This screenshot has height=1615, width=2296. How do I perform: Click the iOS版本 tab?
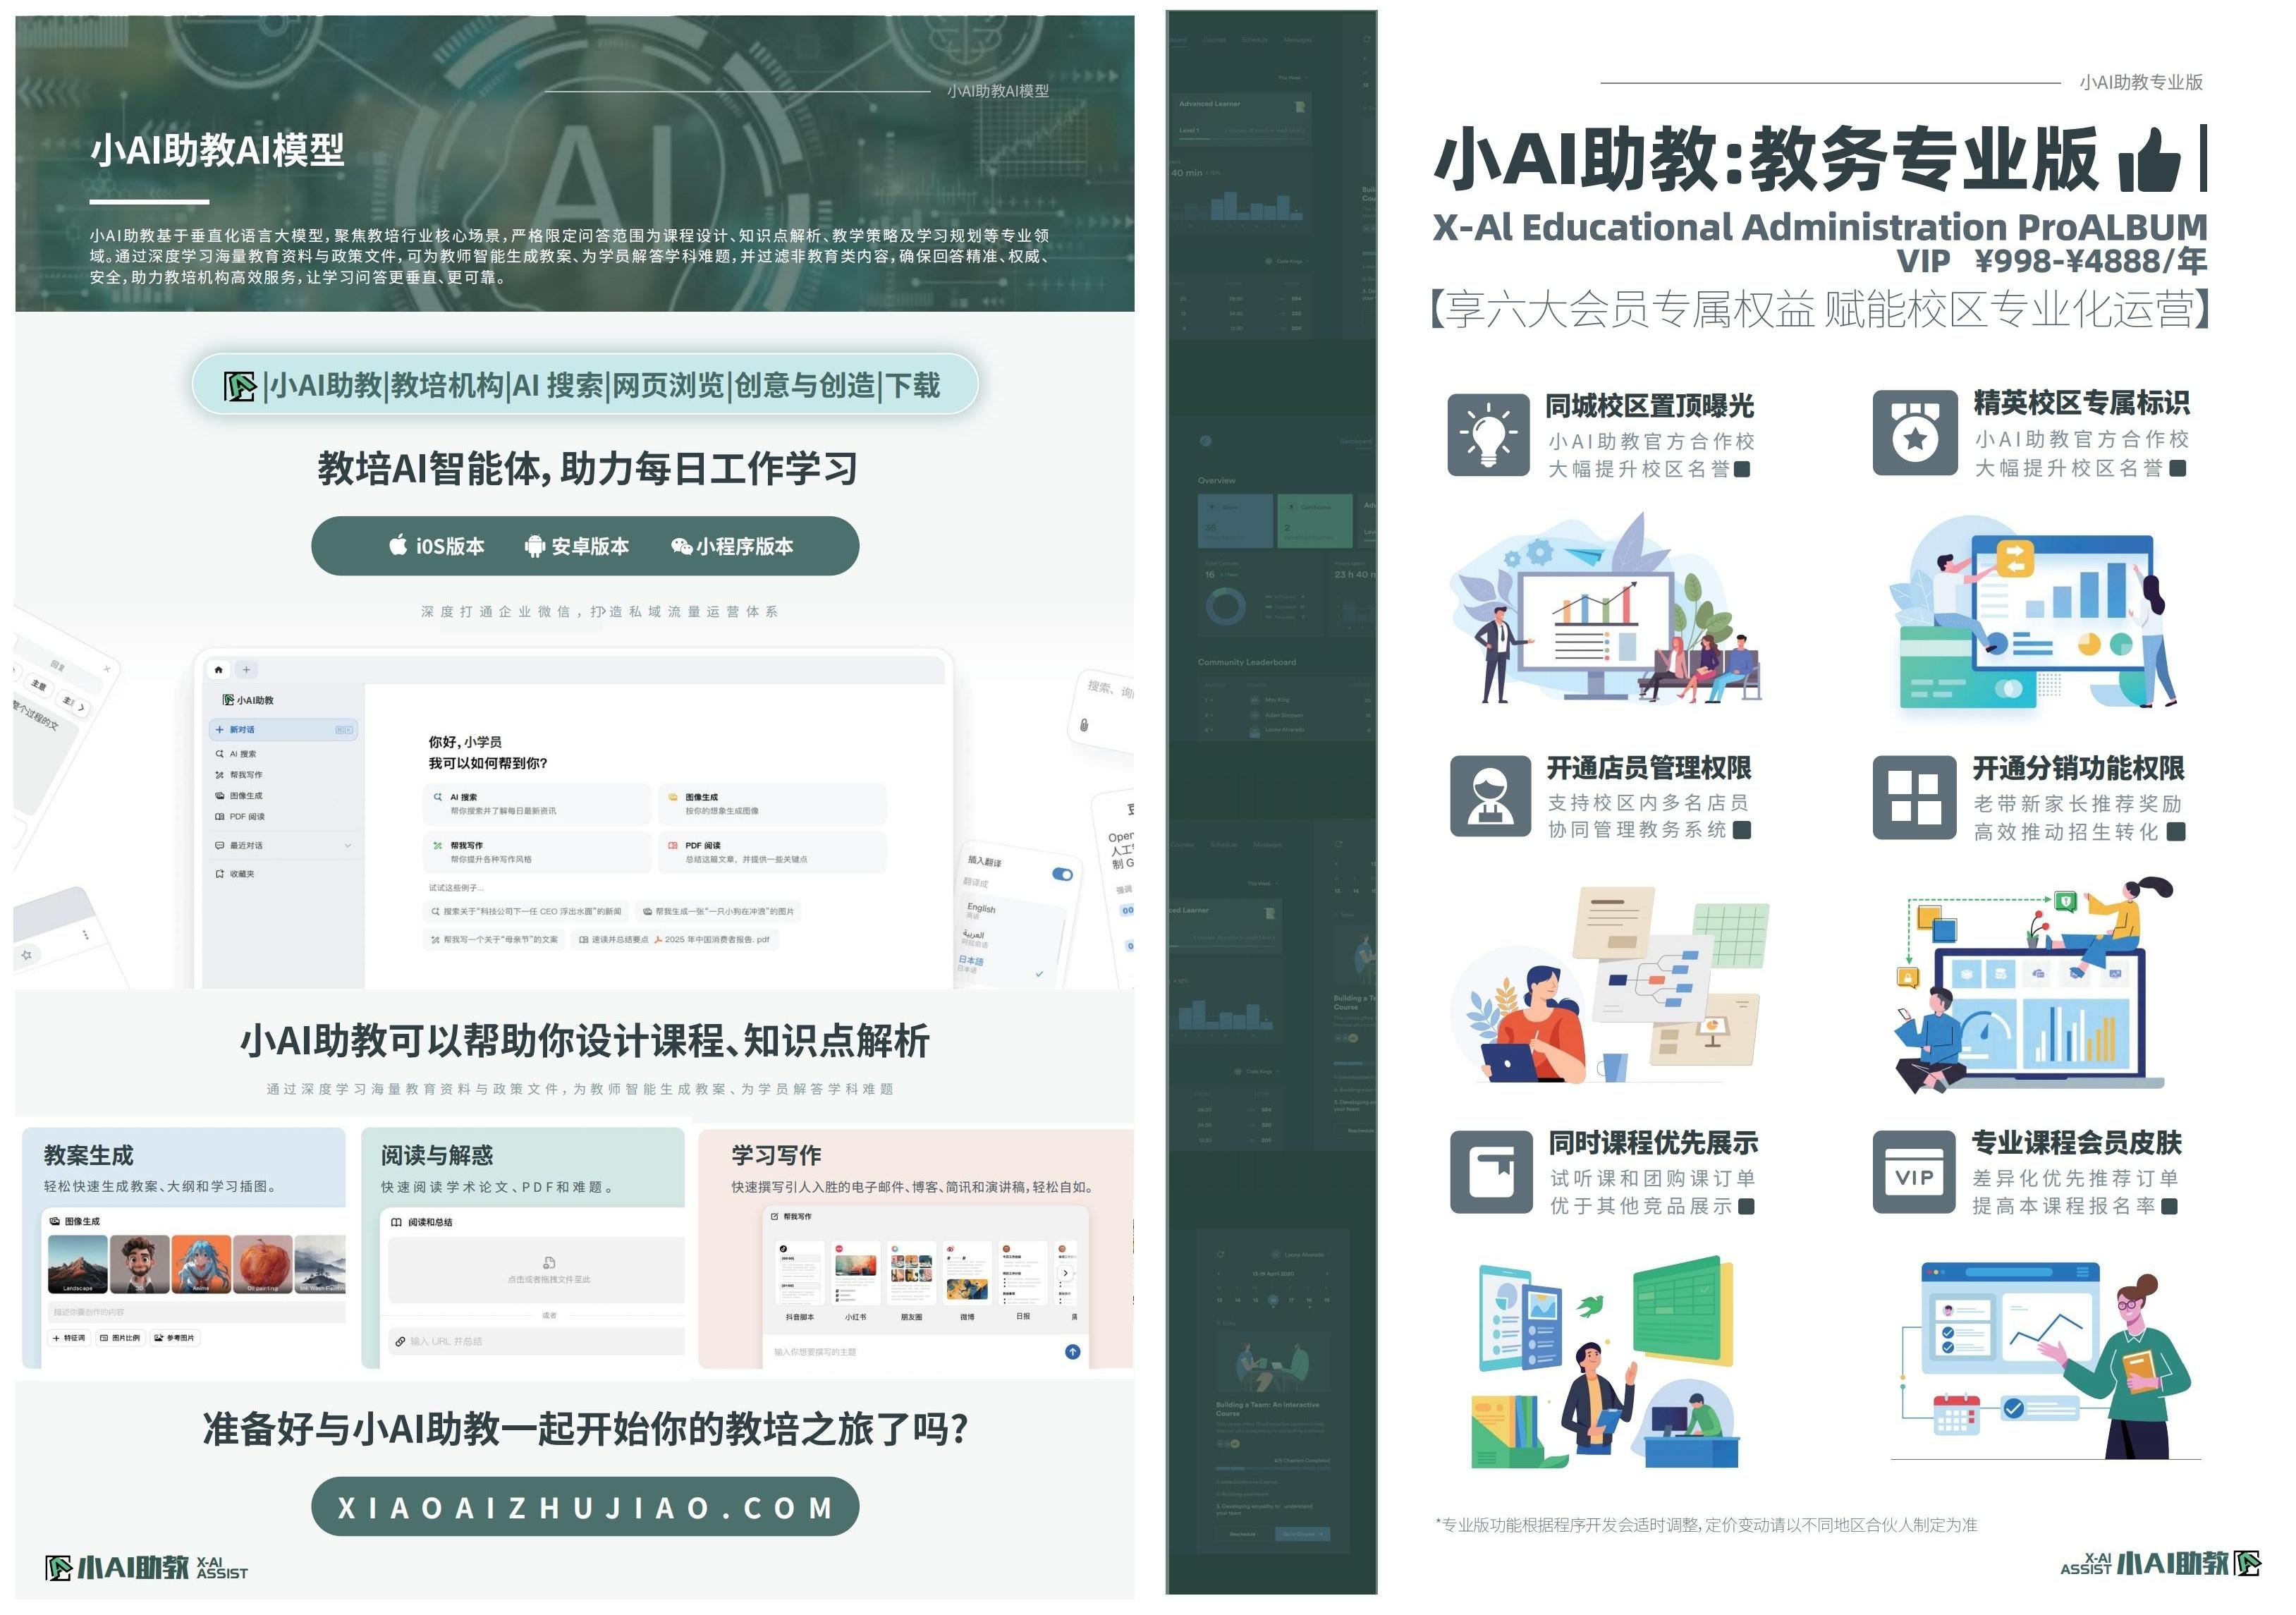[x=437, y=546]
